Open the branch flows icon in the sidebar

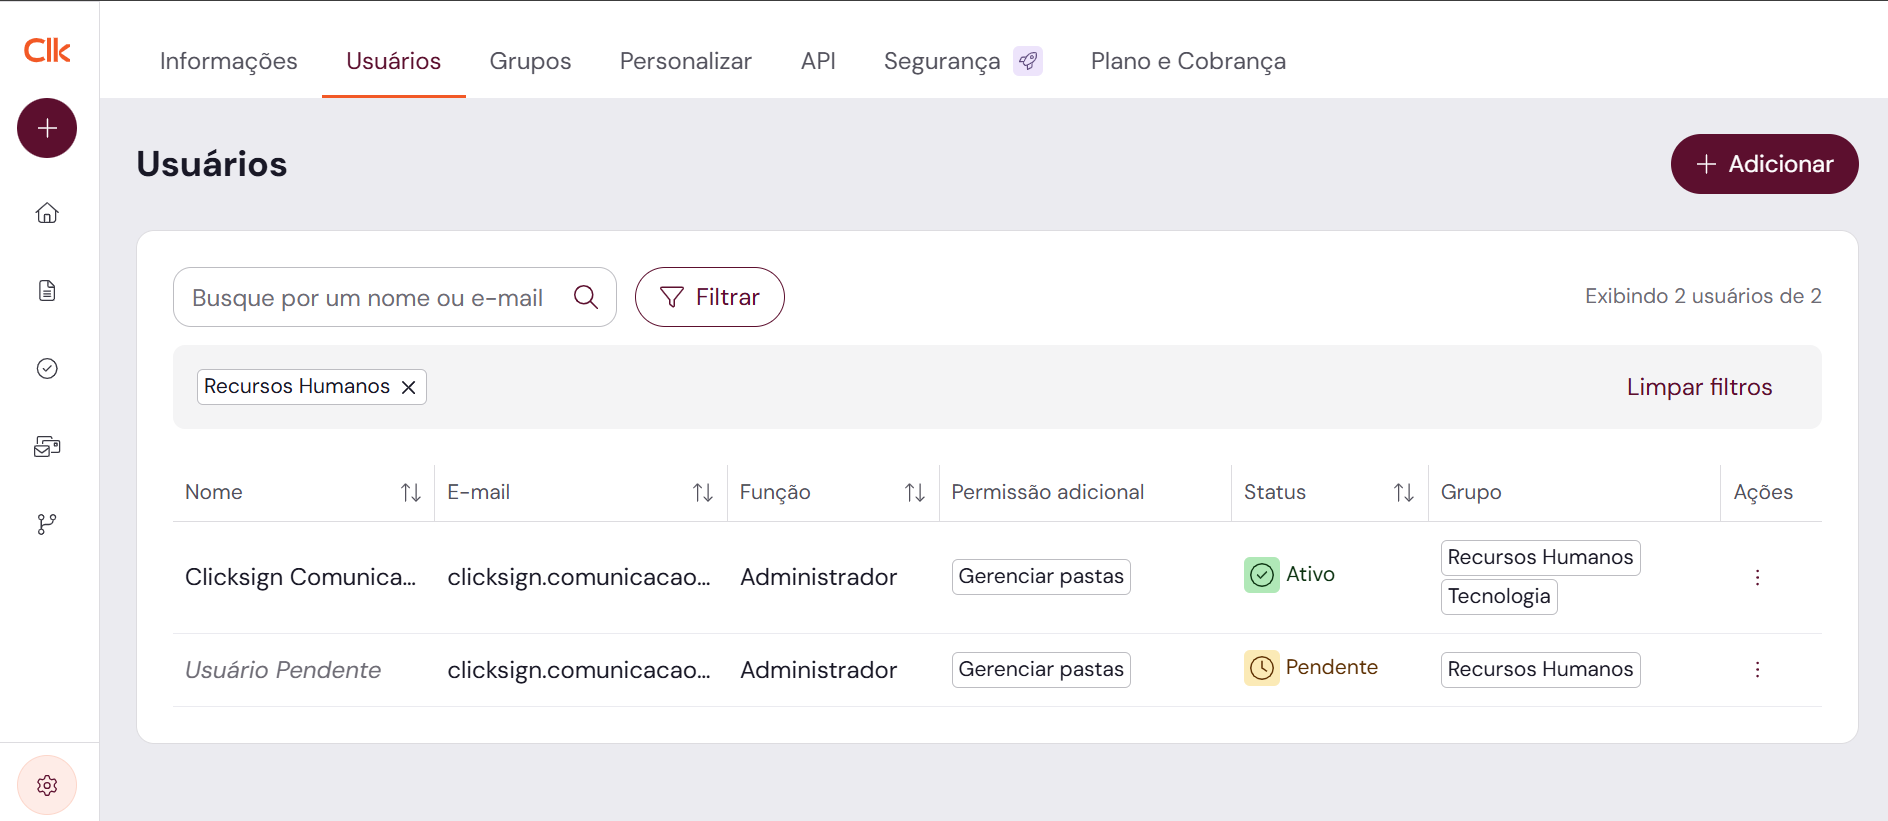(47, 524)
